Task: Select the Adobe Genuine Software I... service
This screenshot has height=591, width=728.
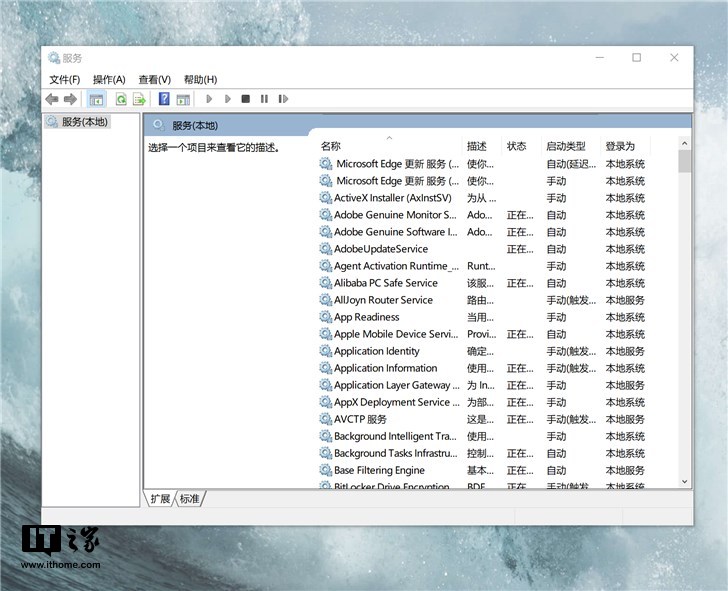Action: pos(396,232)
